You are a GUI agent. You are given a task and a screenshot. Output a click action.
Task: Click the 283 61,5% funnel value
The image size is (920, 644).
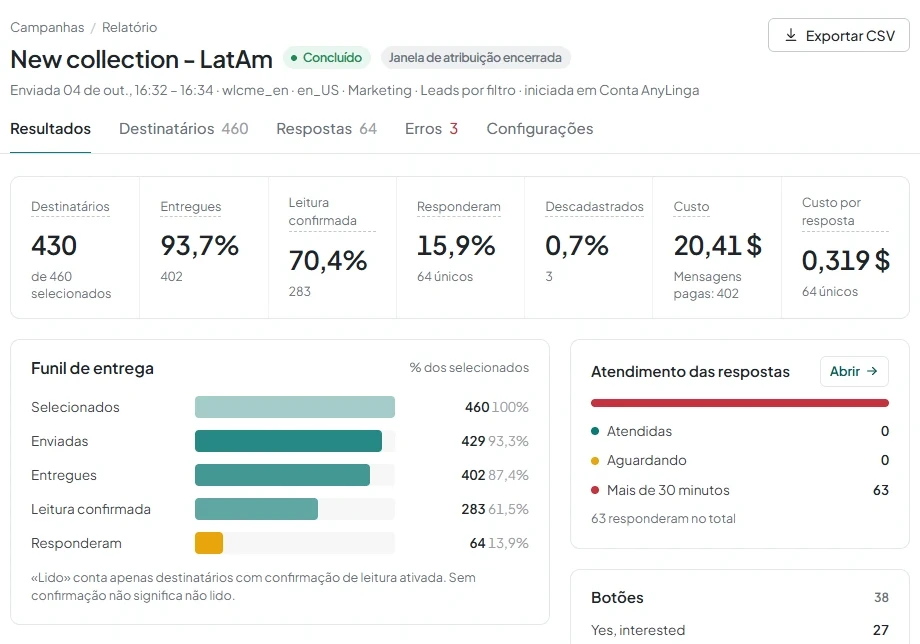pos(495,509)
